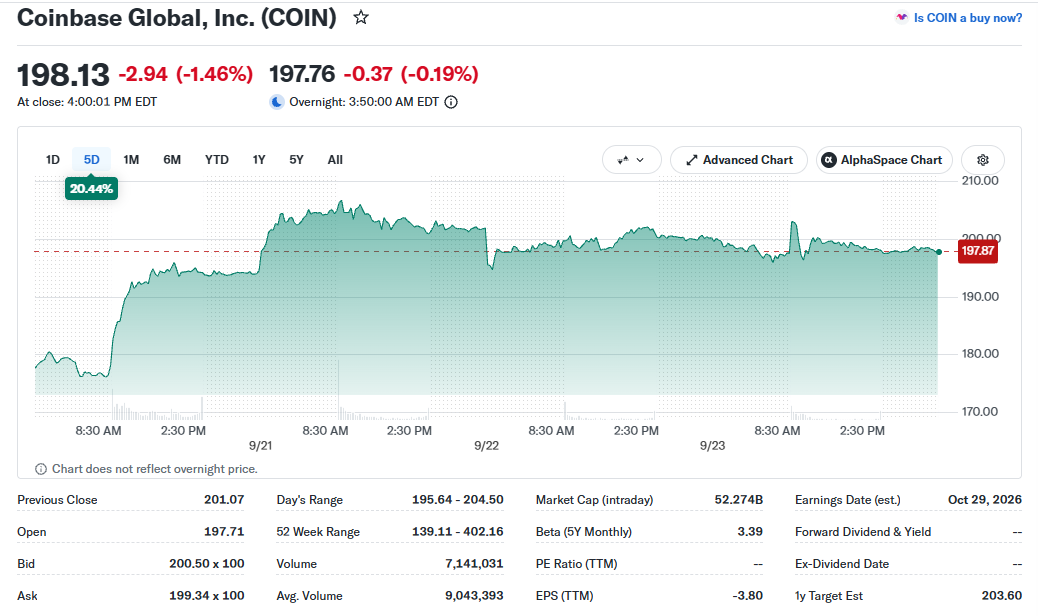This screenshot has width=1038, height=616.
Task: Click the closing price 198.13
Action: coord(63,75)
